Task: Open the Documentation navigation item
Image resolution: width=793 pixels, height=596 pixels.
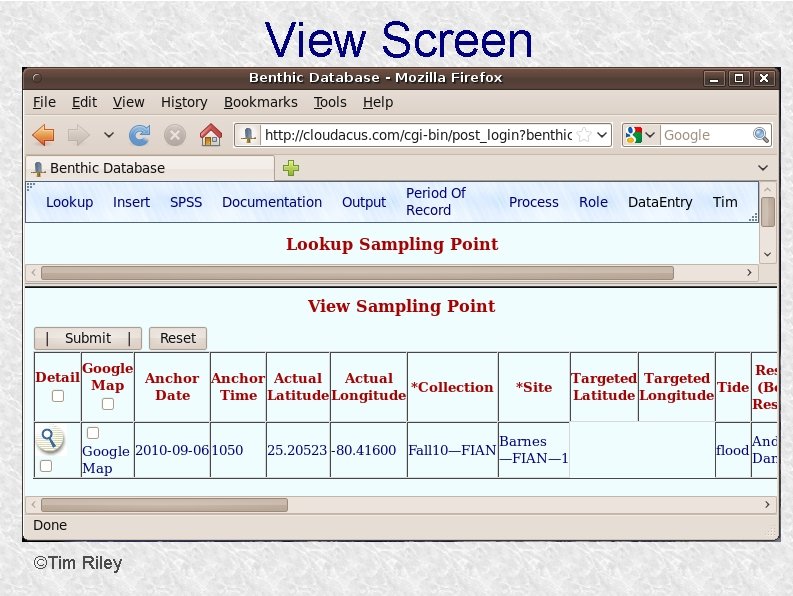Action: pyautogui.click(x=272, y=202)
